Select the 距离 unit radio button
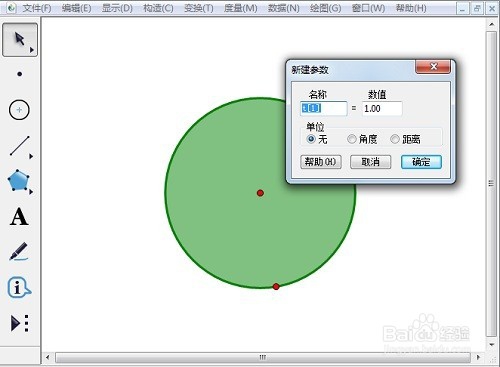 pyautogui.click(x=395, y=139)
